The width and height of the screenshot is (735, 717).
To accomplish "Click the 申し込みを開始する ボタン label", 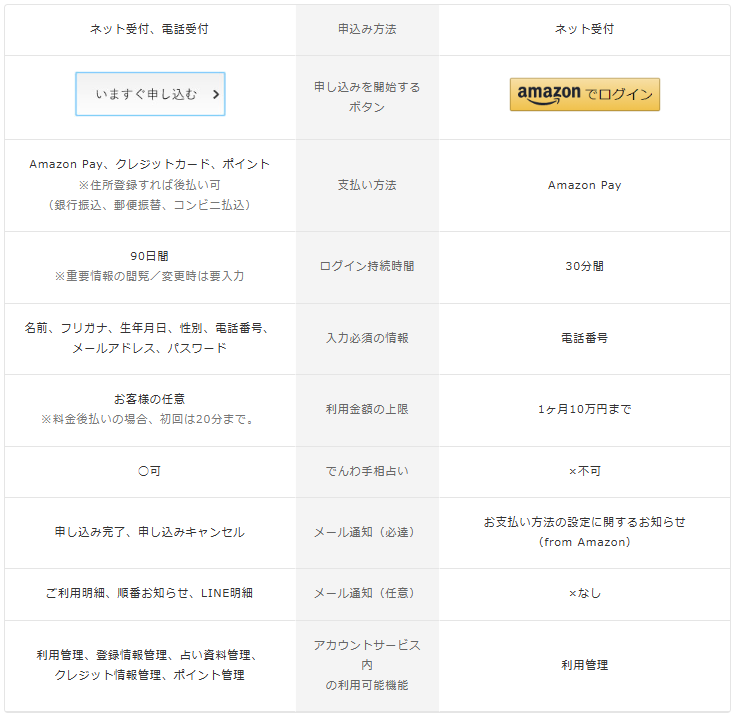I will (367, 97).
